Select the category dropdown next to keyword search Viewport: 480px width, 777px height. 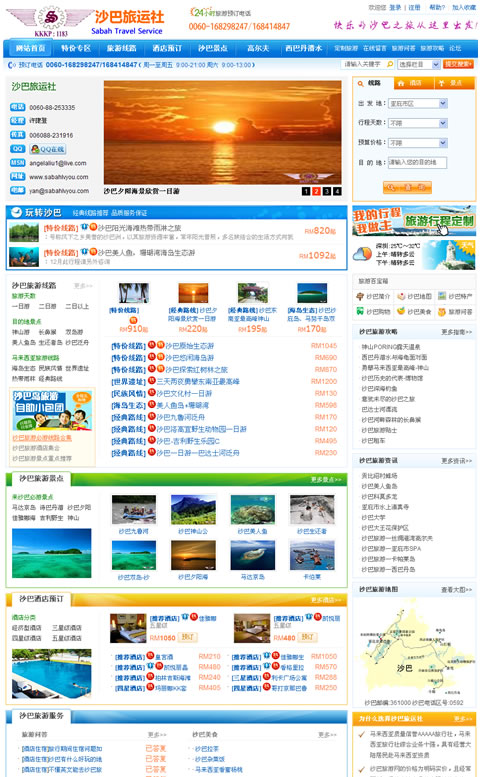(x=419, y=64)
